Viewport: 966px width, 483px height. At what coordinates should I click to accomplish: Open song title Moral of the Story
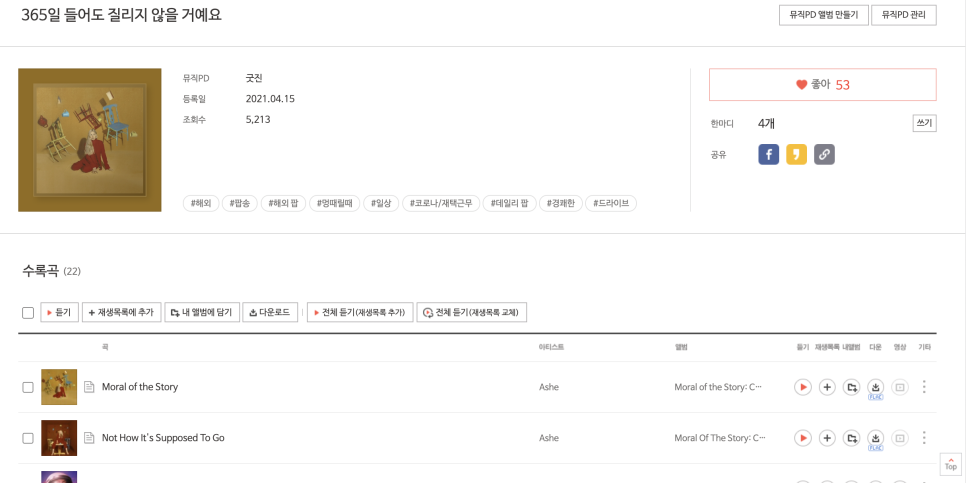coord(140,387)
